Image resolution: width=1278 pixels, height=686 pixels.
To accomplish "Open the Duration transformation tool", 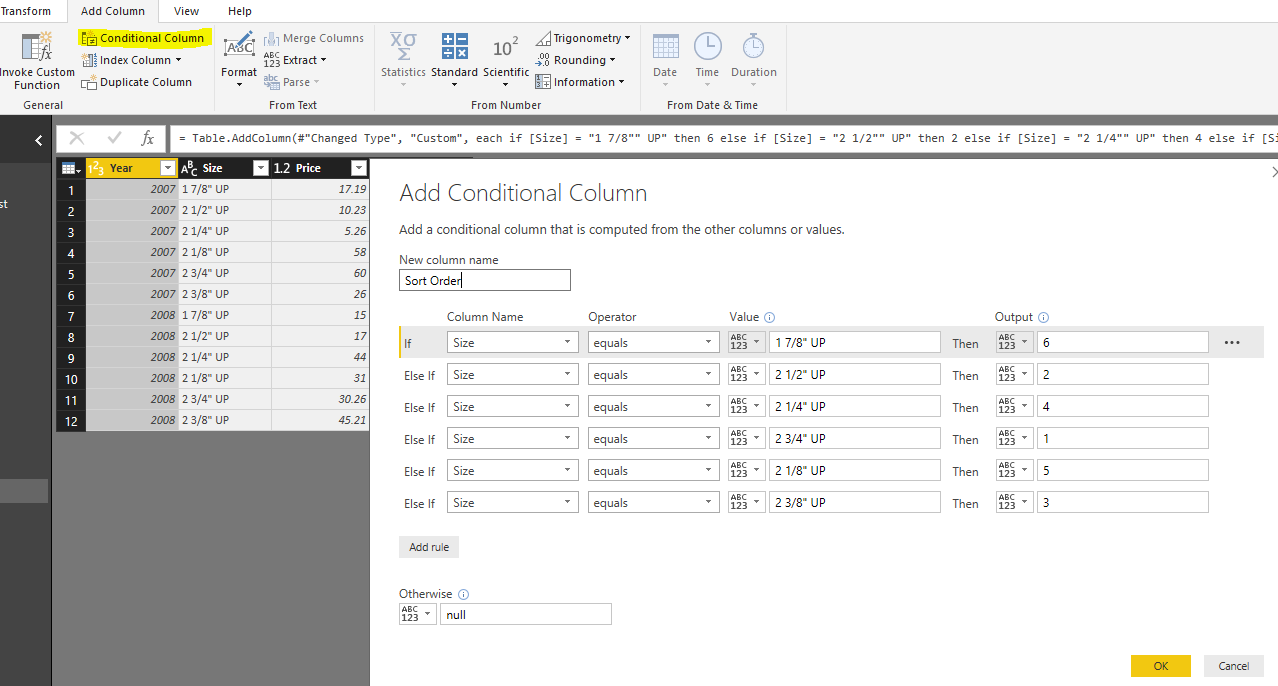I will pyautogui.click(x=753, y=59).
